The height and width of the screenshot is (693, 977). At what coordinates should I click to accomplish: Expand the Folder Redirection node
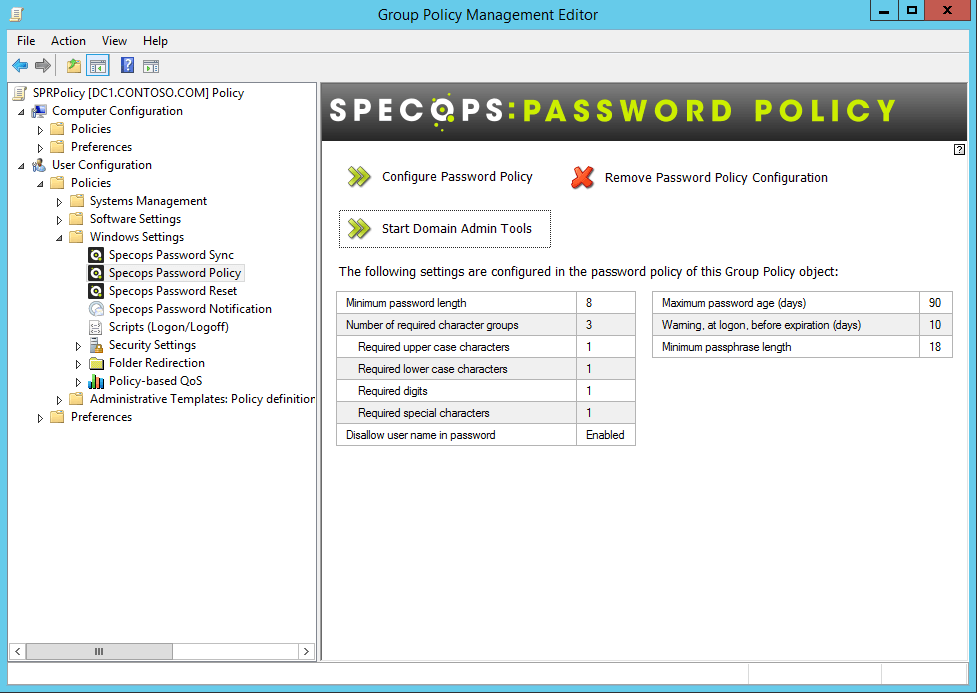click(78, 365)
